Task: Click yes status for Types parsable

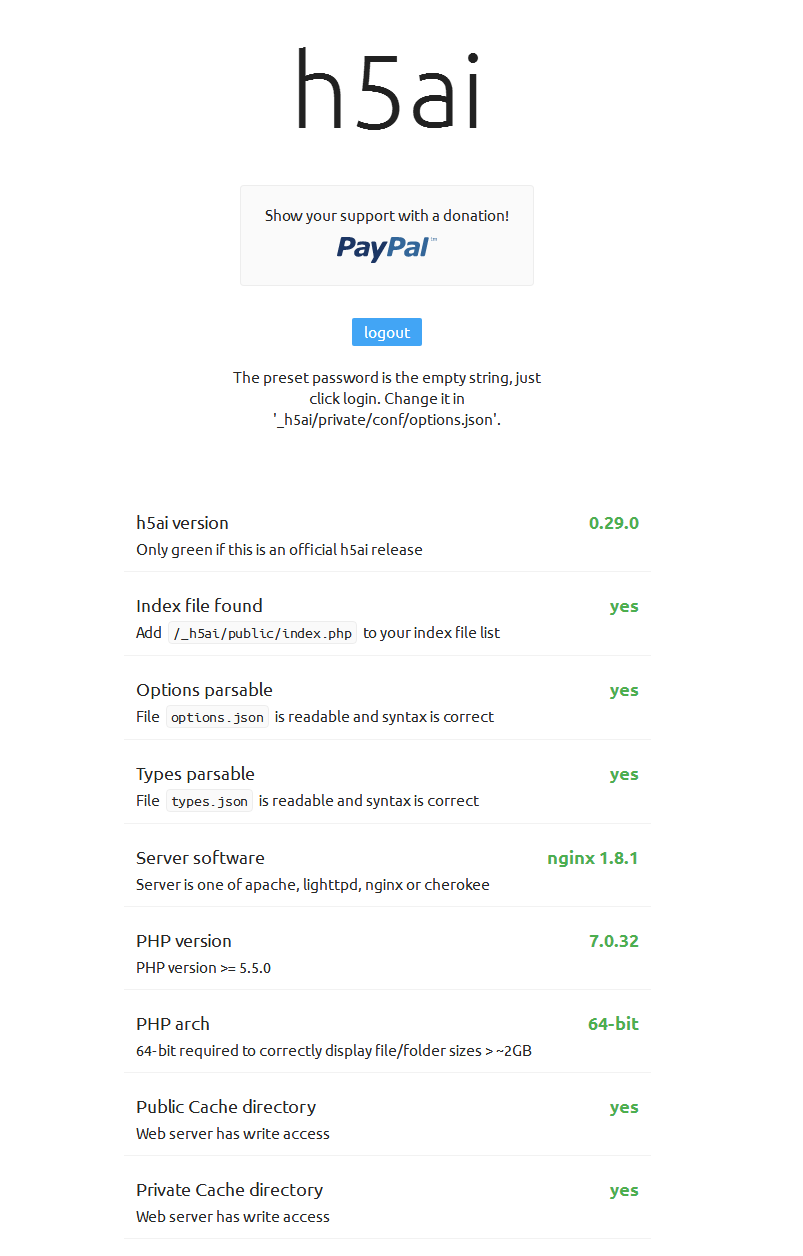Action: [x=624, y=775]
